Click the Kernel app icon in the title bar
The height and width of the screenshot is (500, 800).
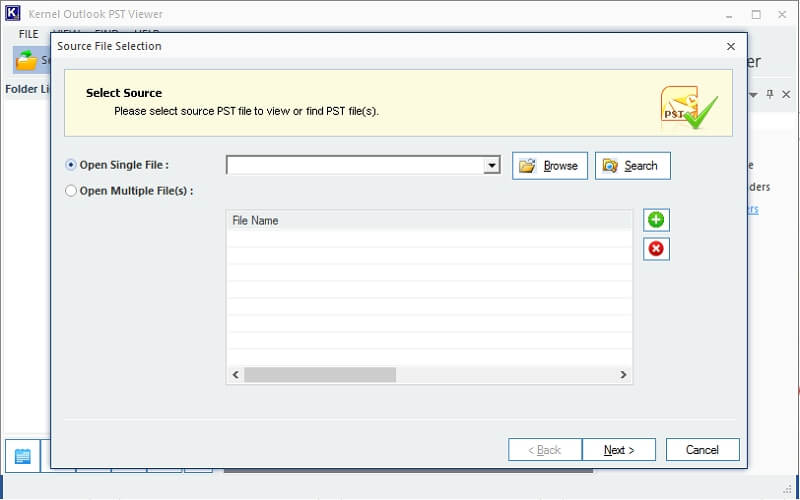pos(12,13)
